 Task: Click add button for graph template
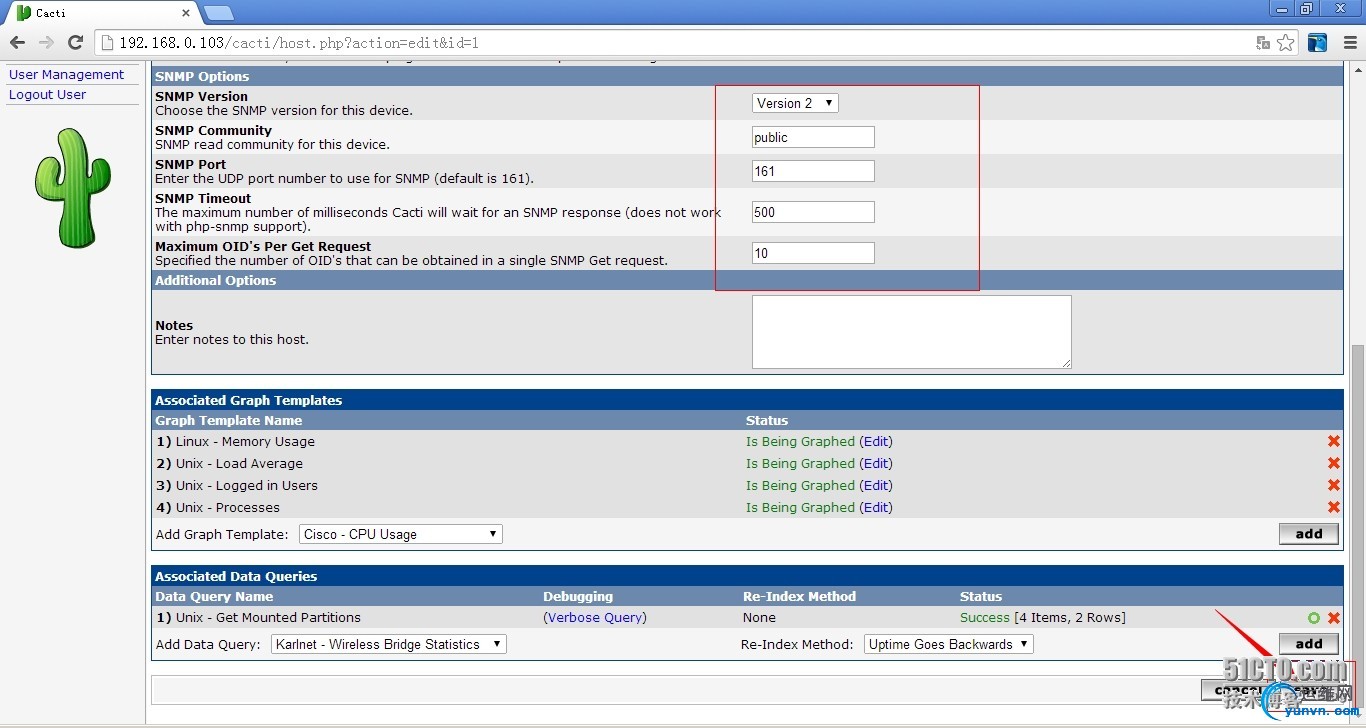(1308, 534)
